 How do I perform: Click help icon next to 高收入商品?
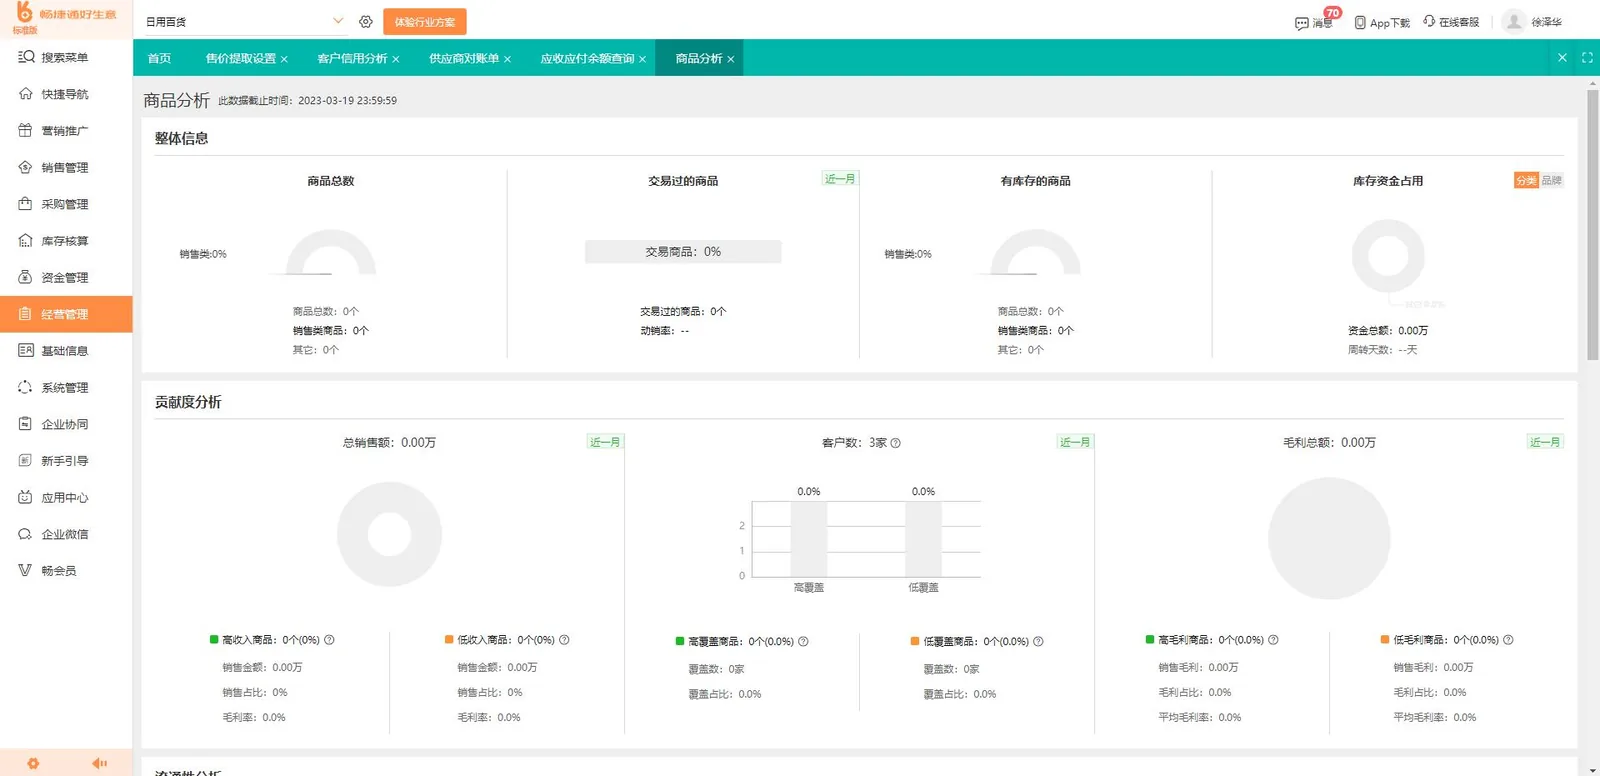click(x=329, y=640)
